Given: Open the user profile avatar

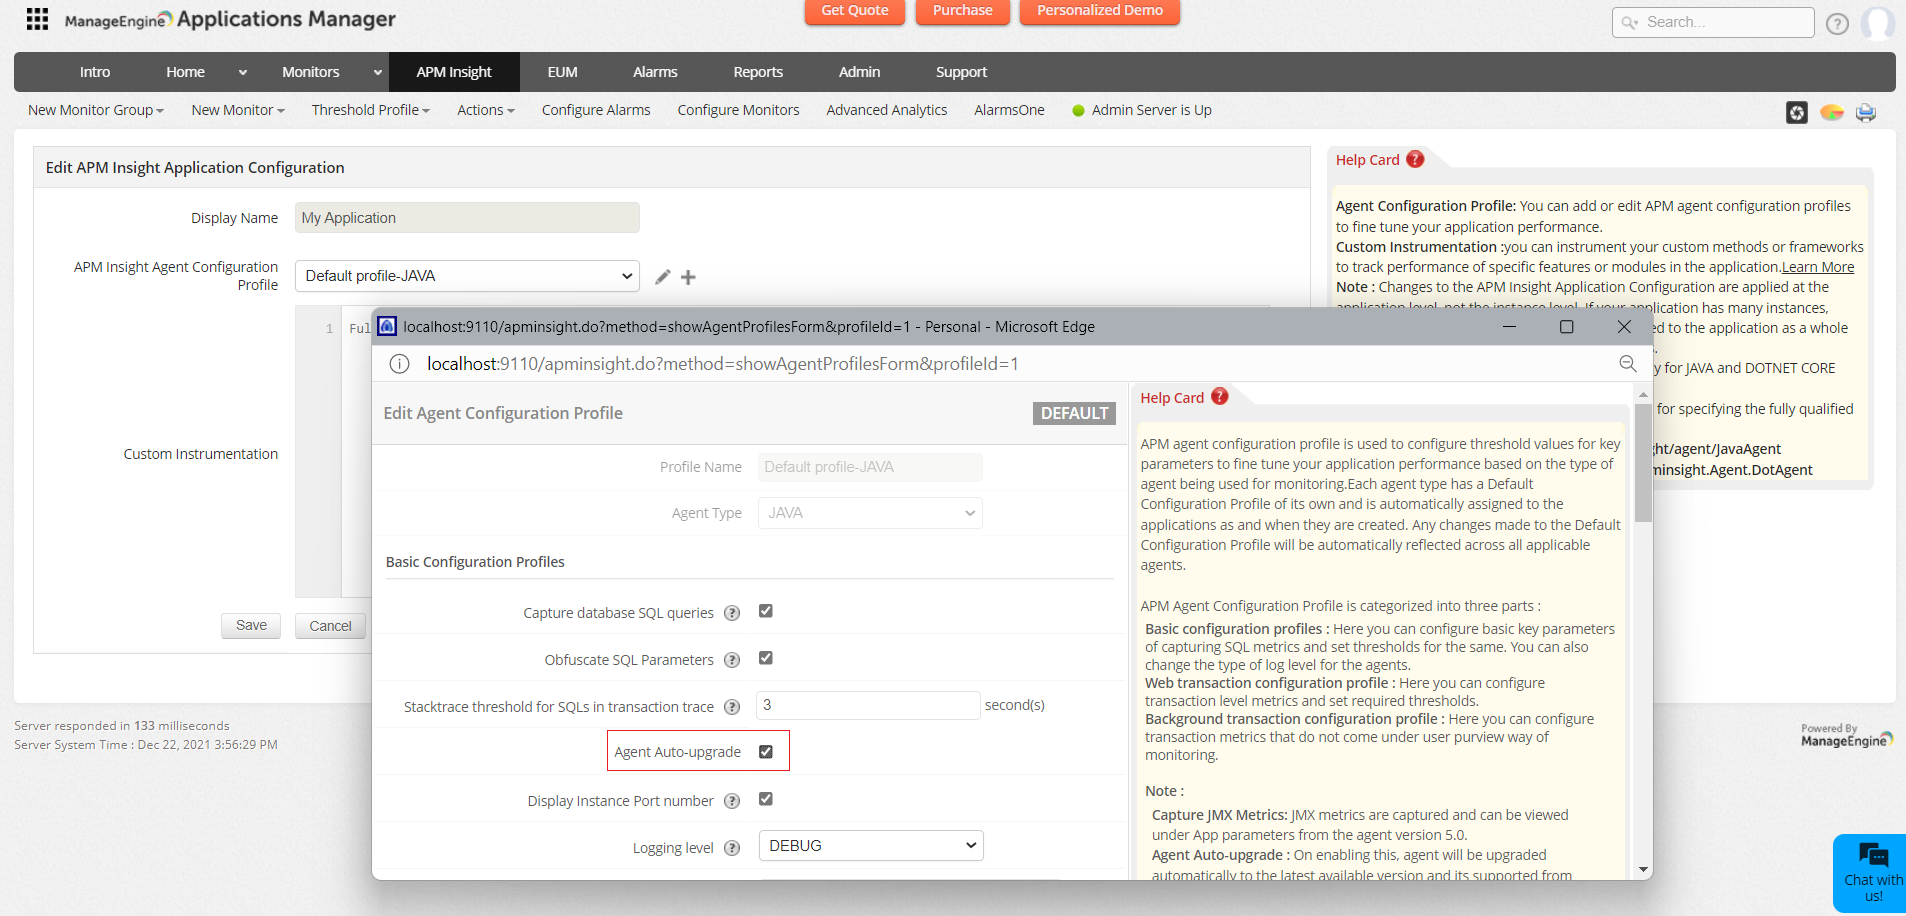Looking at the screenshot, I should 1878,23.
